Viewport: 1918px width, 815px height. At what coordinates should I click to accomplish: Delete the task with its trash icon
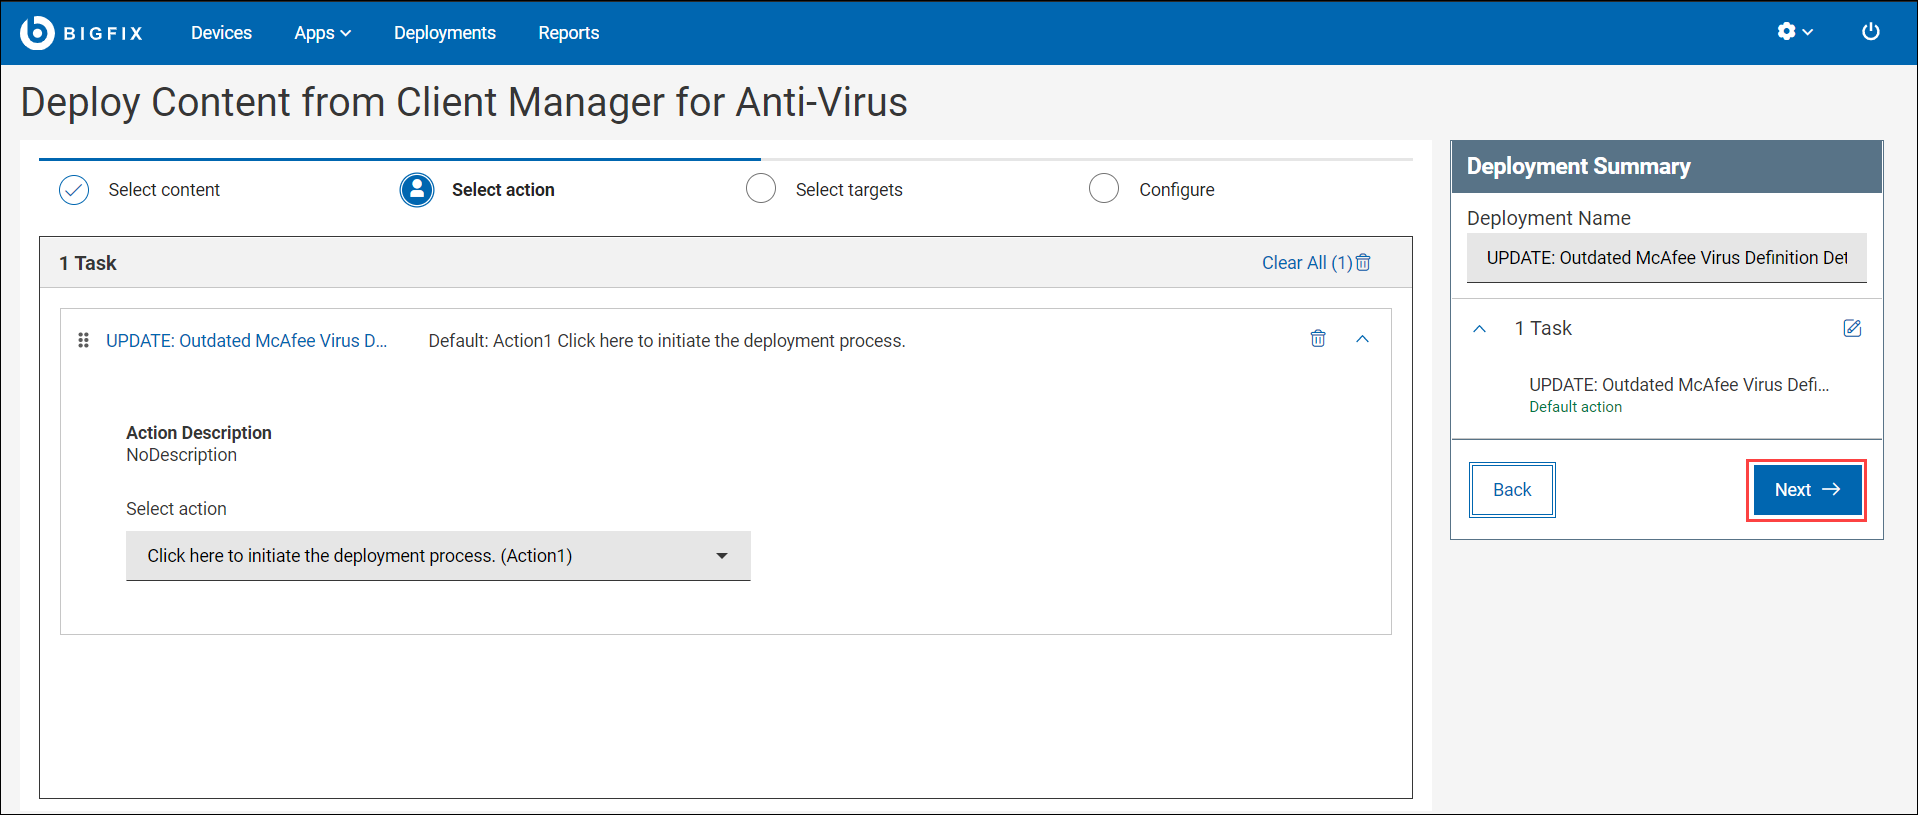point(1318,339)
